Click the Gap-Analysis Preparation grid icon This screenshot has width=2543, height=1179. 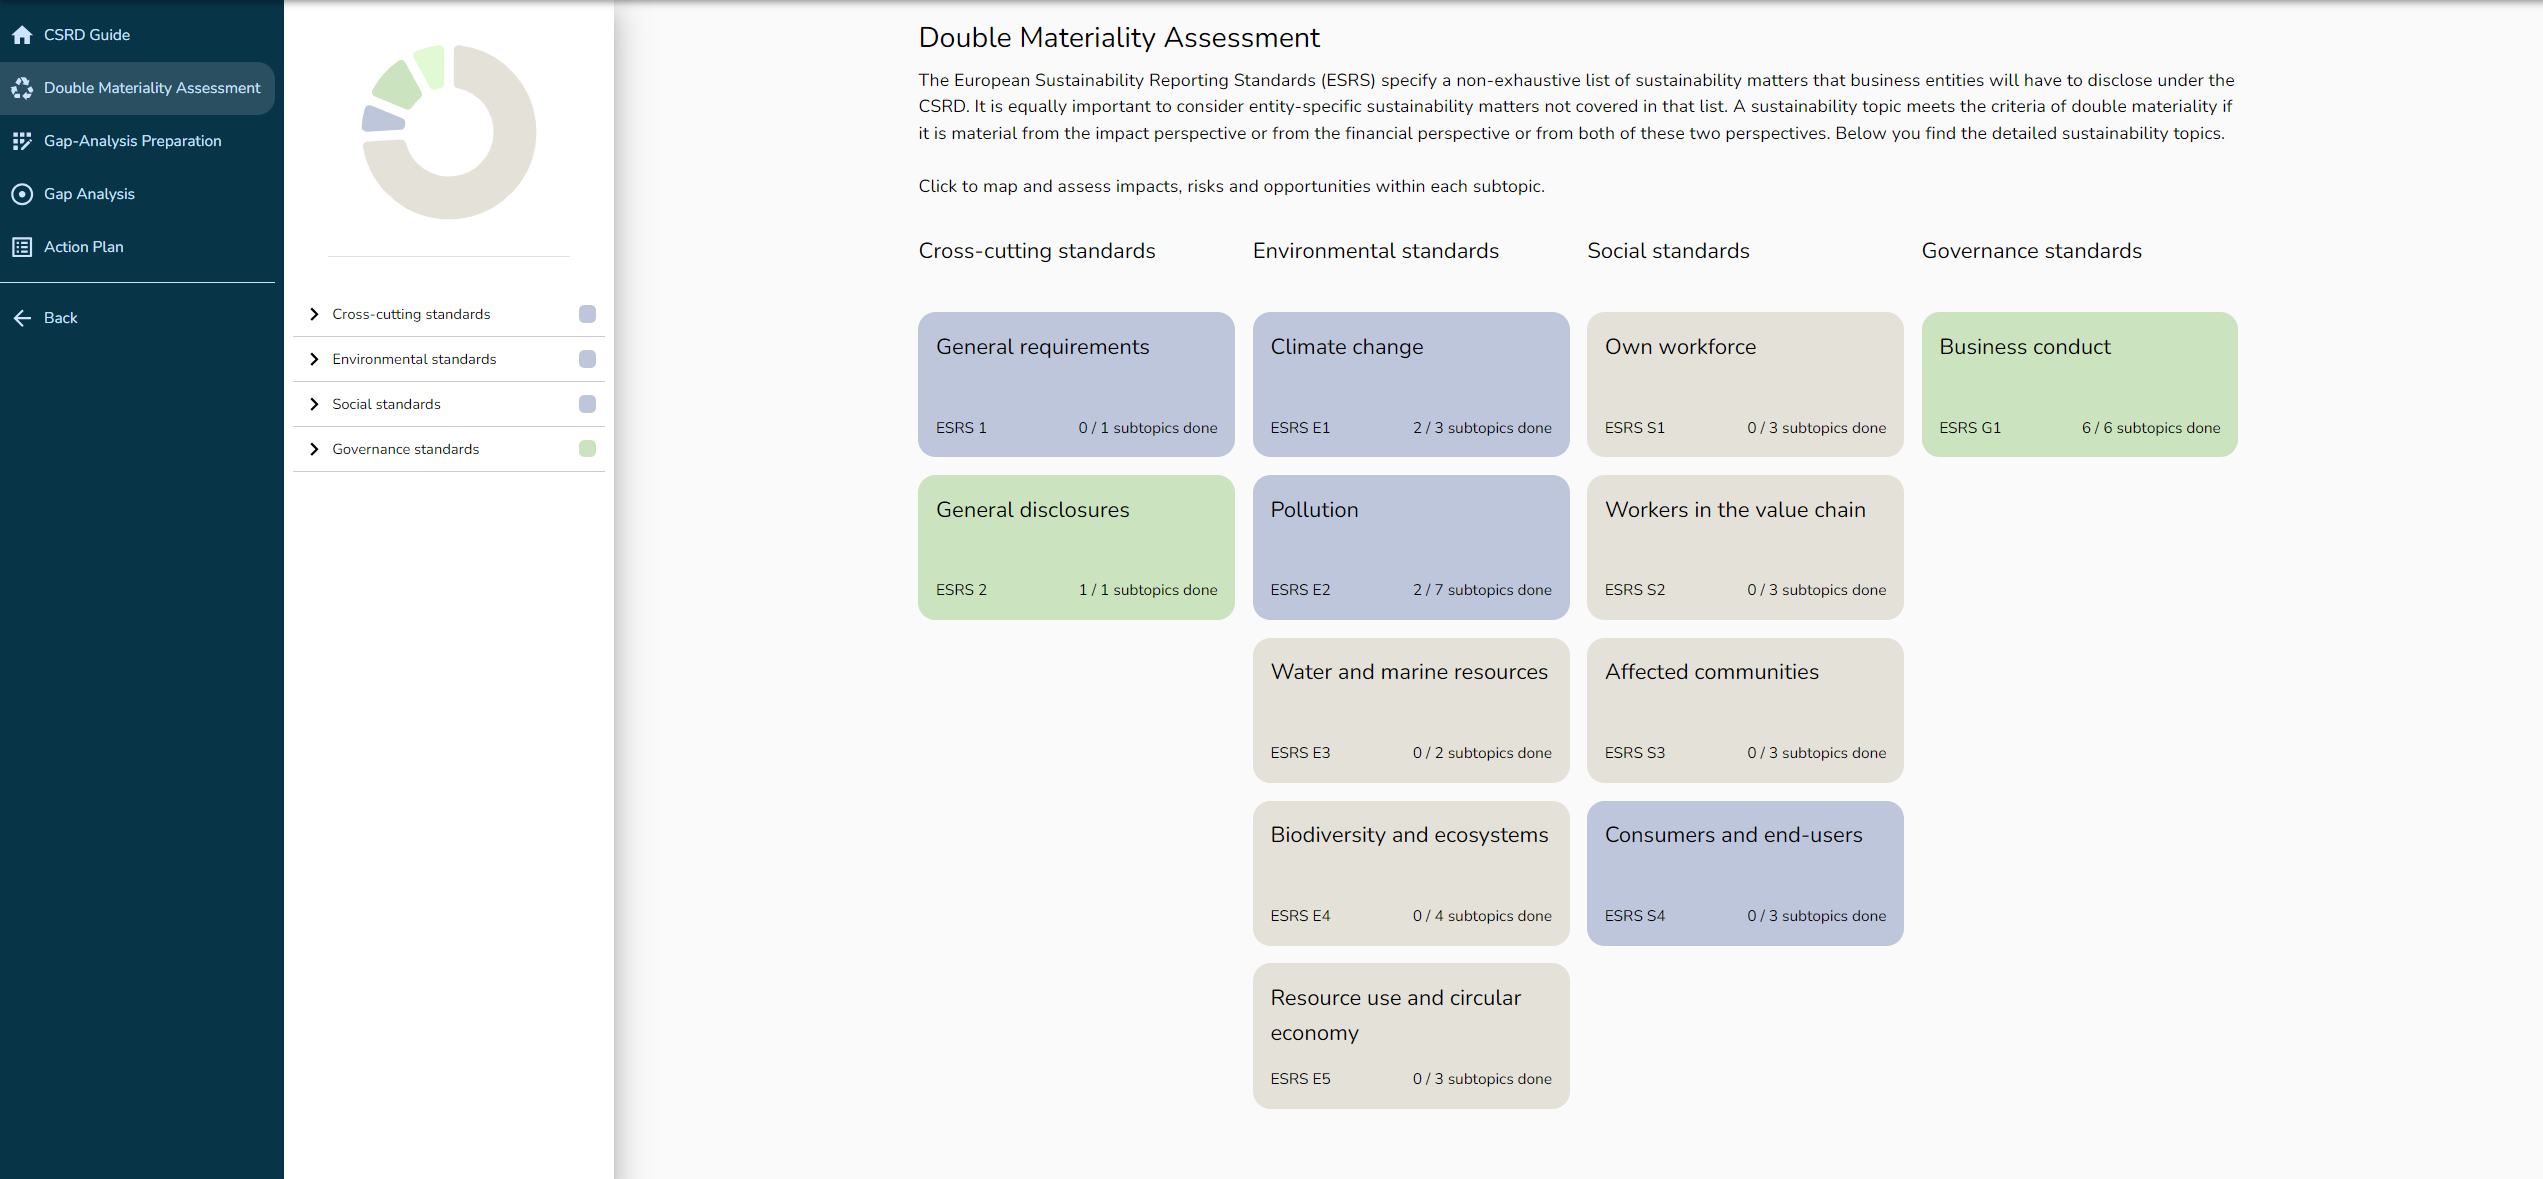[22, 141]
